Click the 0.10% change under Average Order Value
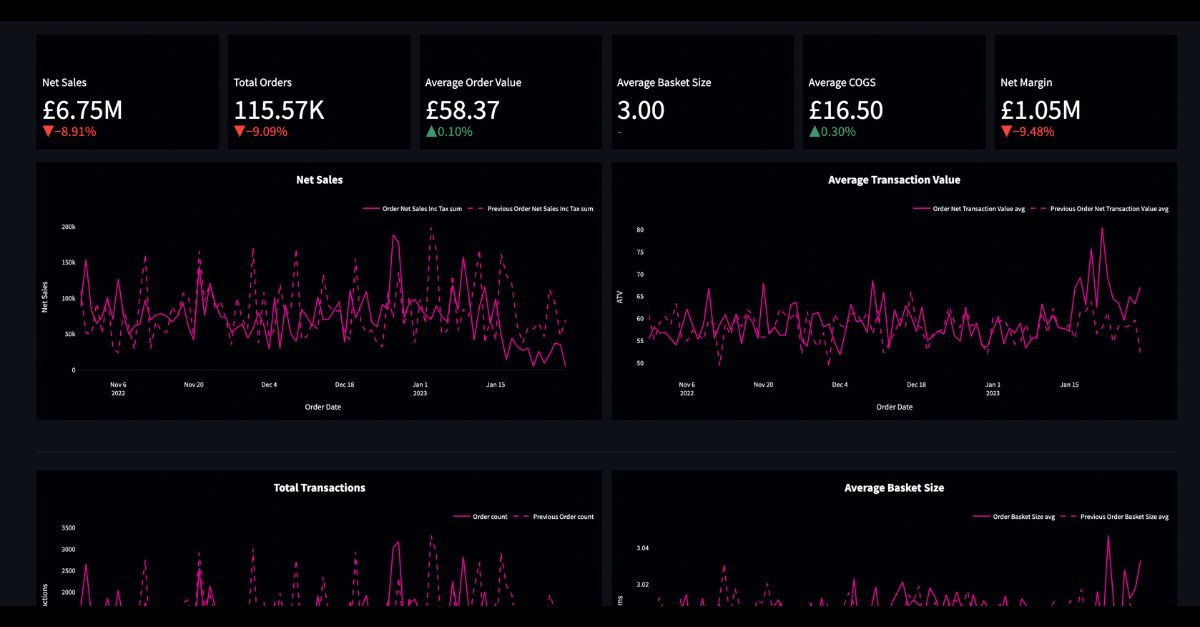 point(455,131)
